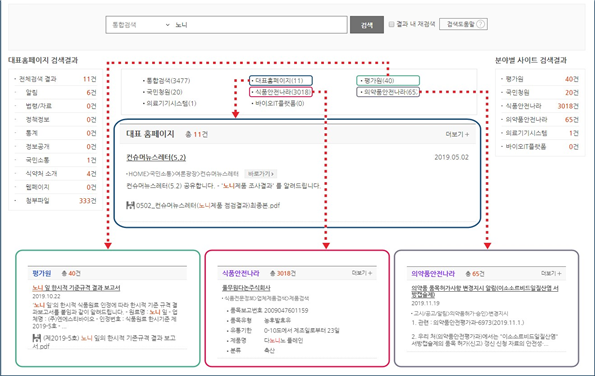Click the 식품안전나라 heading in the bottom panel
Screen dimensions: 595x380
click(241, 273)
